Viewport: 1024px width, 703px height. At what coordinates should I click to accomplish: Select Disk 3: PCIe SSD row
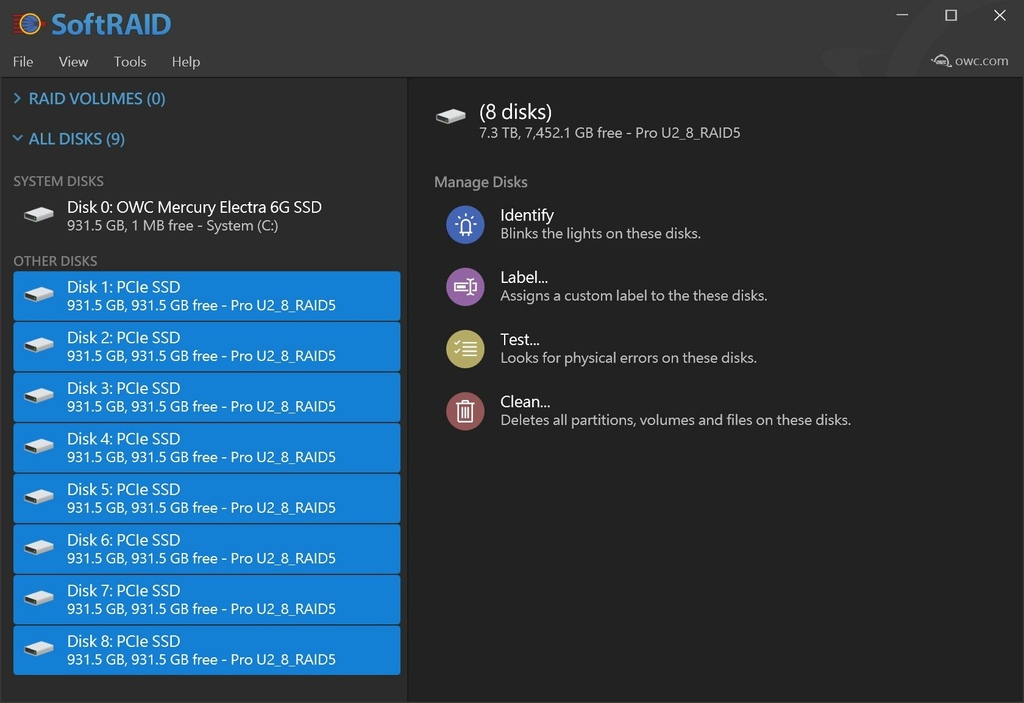(206, 397)
